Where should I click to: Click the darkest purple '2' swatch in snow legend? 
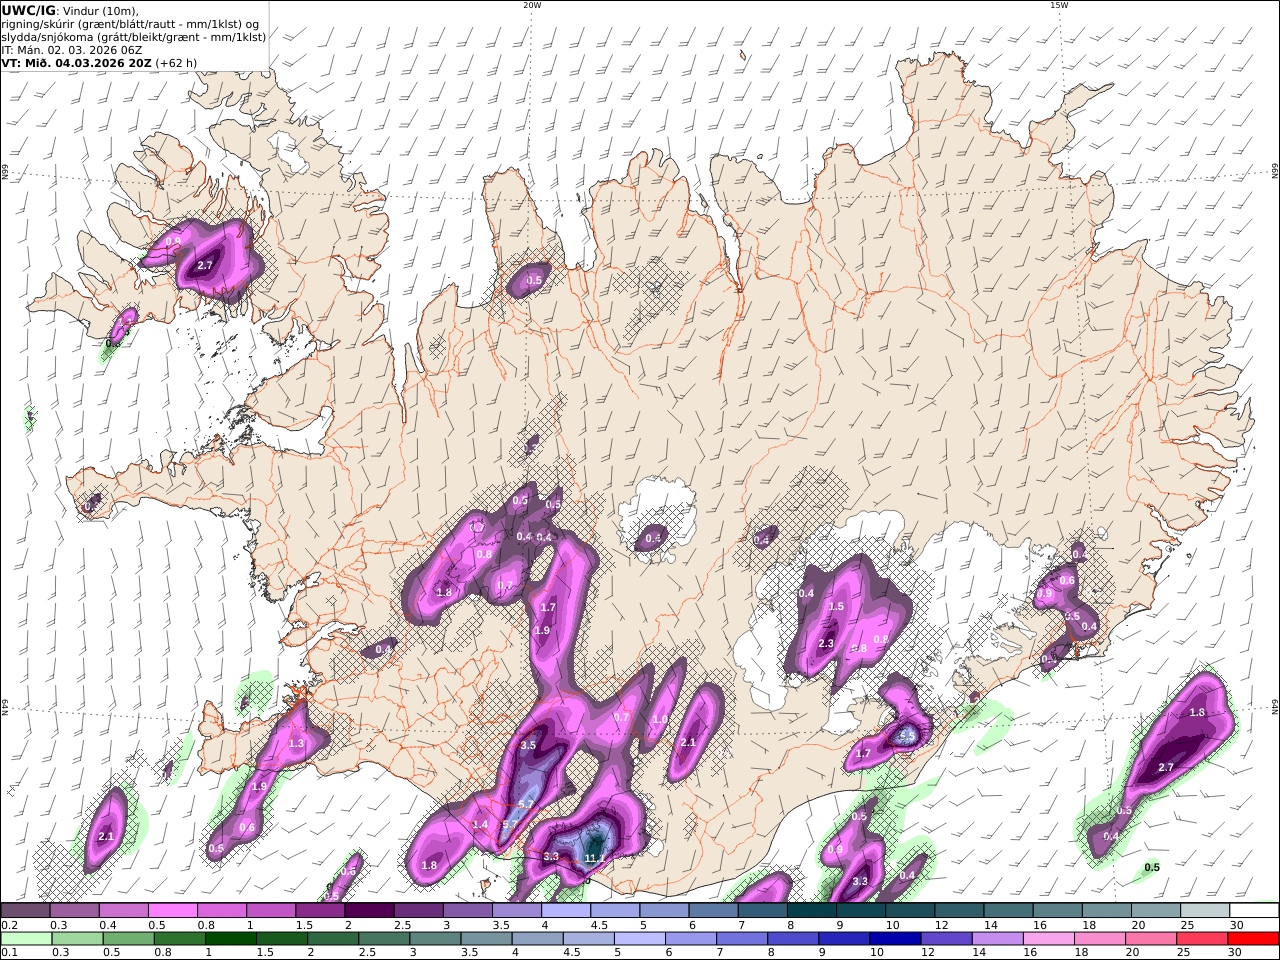(x=368, y=910)
